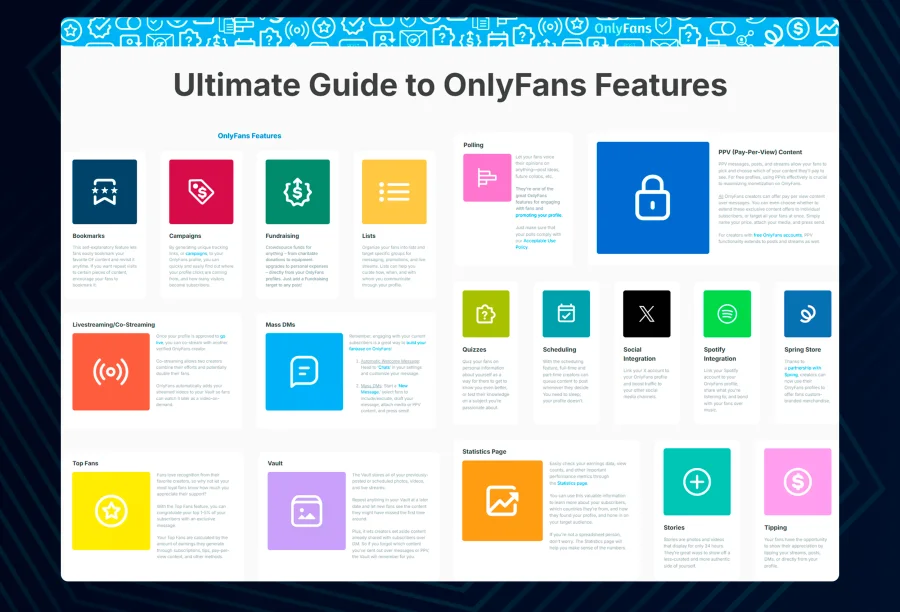This screenshot has height=612, width=900.
Task: Open the Scheduling calendar icon
Action: (566, 313)
